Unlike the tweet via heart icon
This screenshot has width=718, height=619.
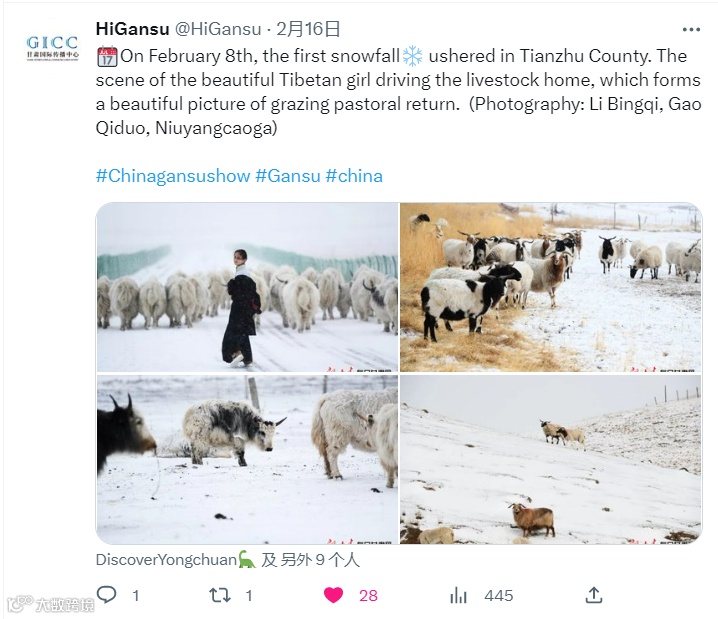click(333, 595)
